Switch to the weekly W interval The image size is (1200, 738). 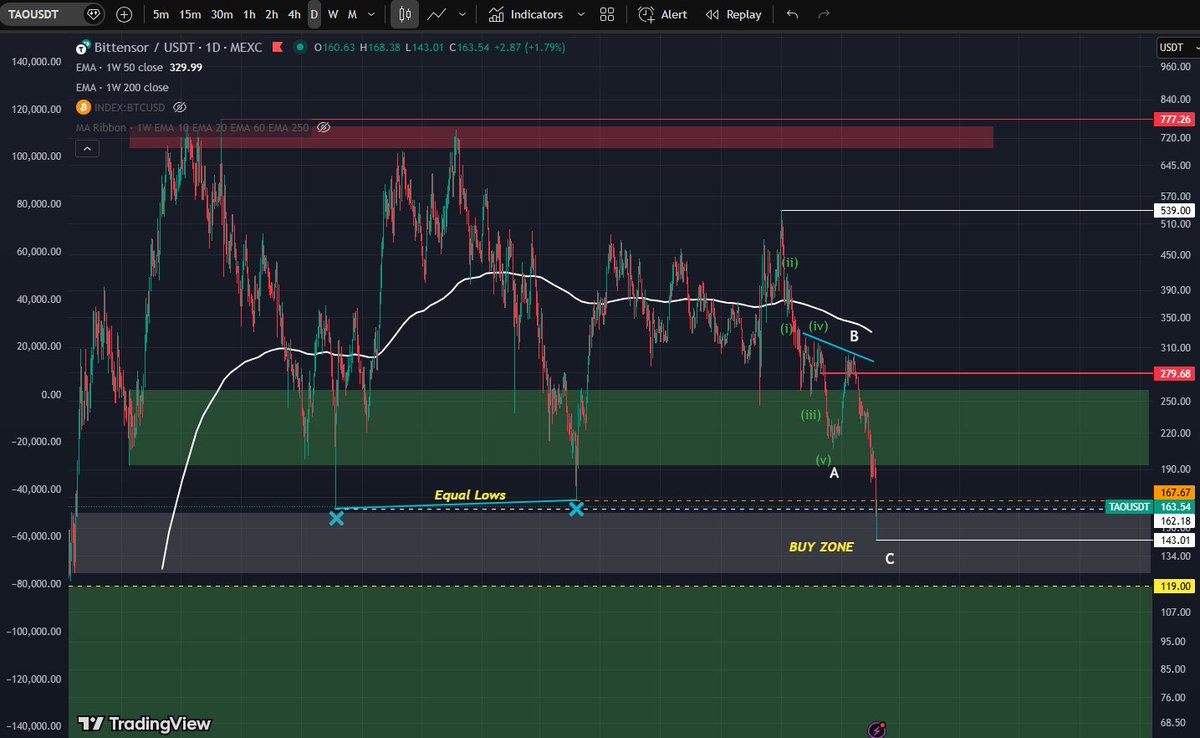pyautogui.click(x=333, y=15)
